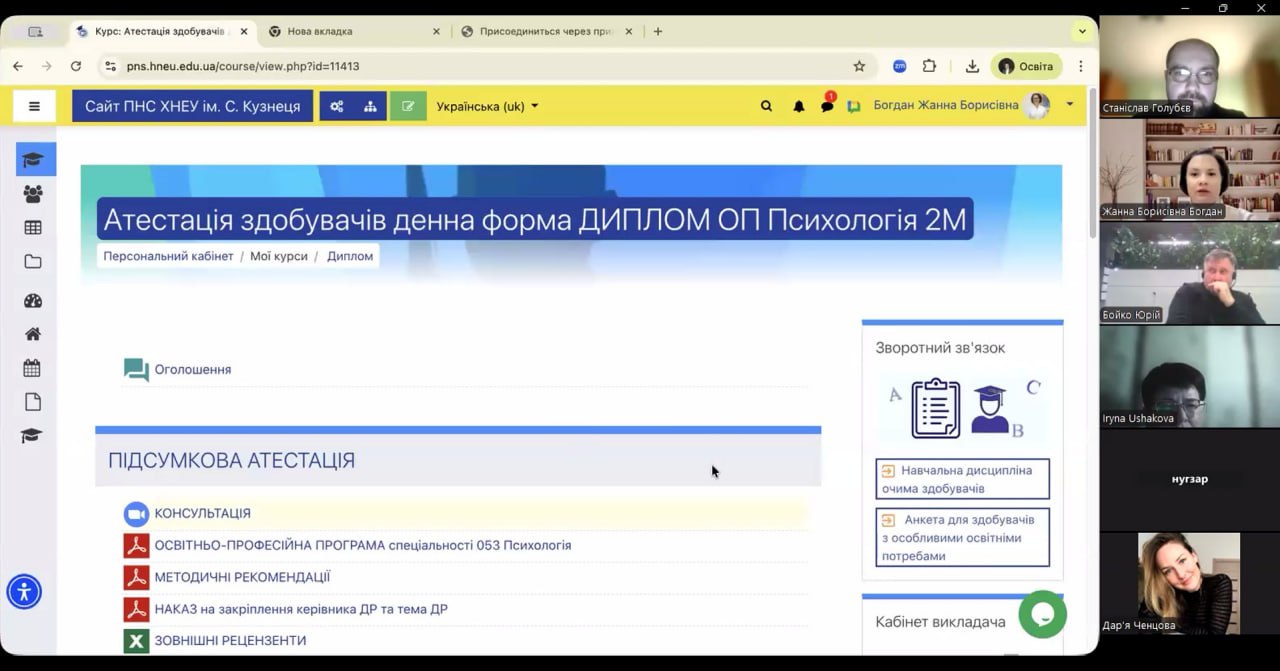1280x671 pixels.
Task: Click the green edit mode button
Action: click(x=408, y=106)
